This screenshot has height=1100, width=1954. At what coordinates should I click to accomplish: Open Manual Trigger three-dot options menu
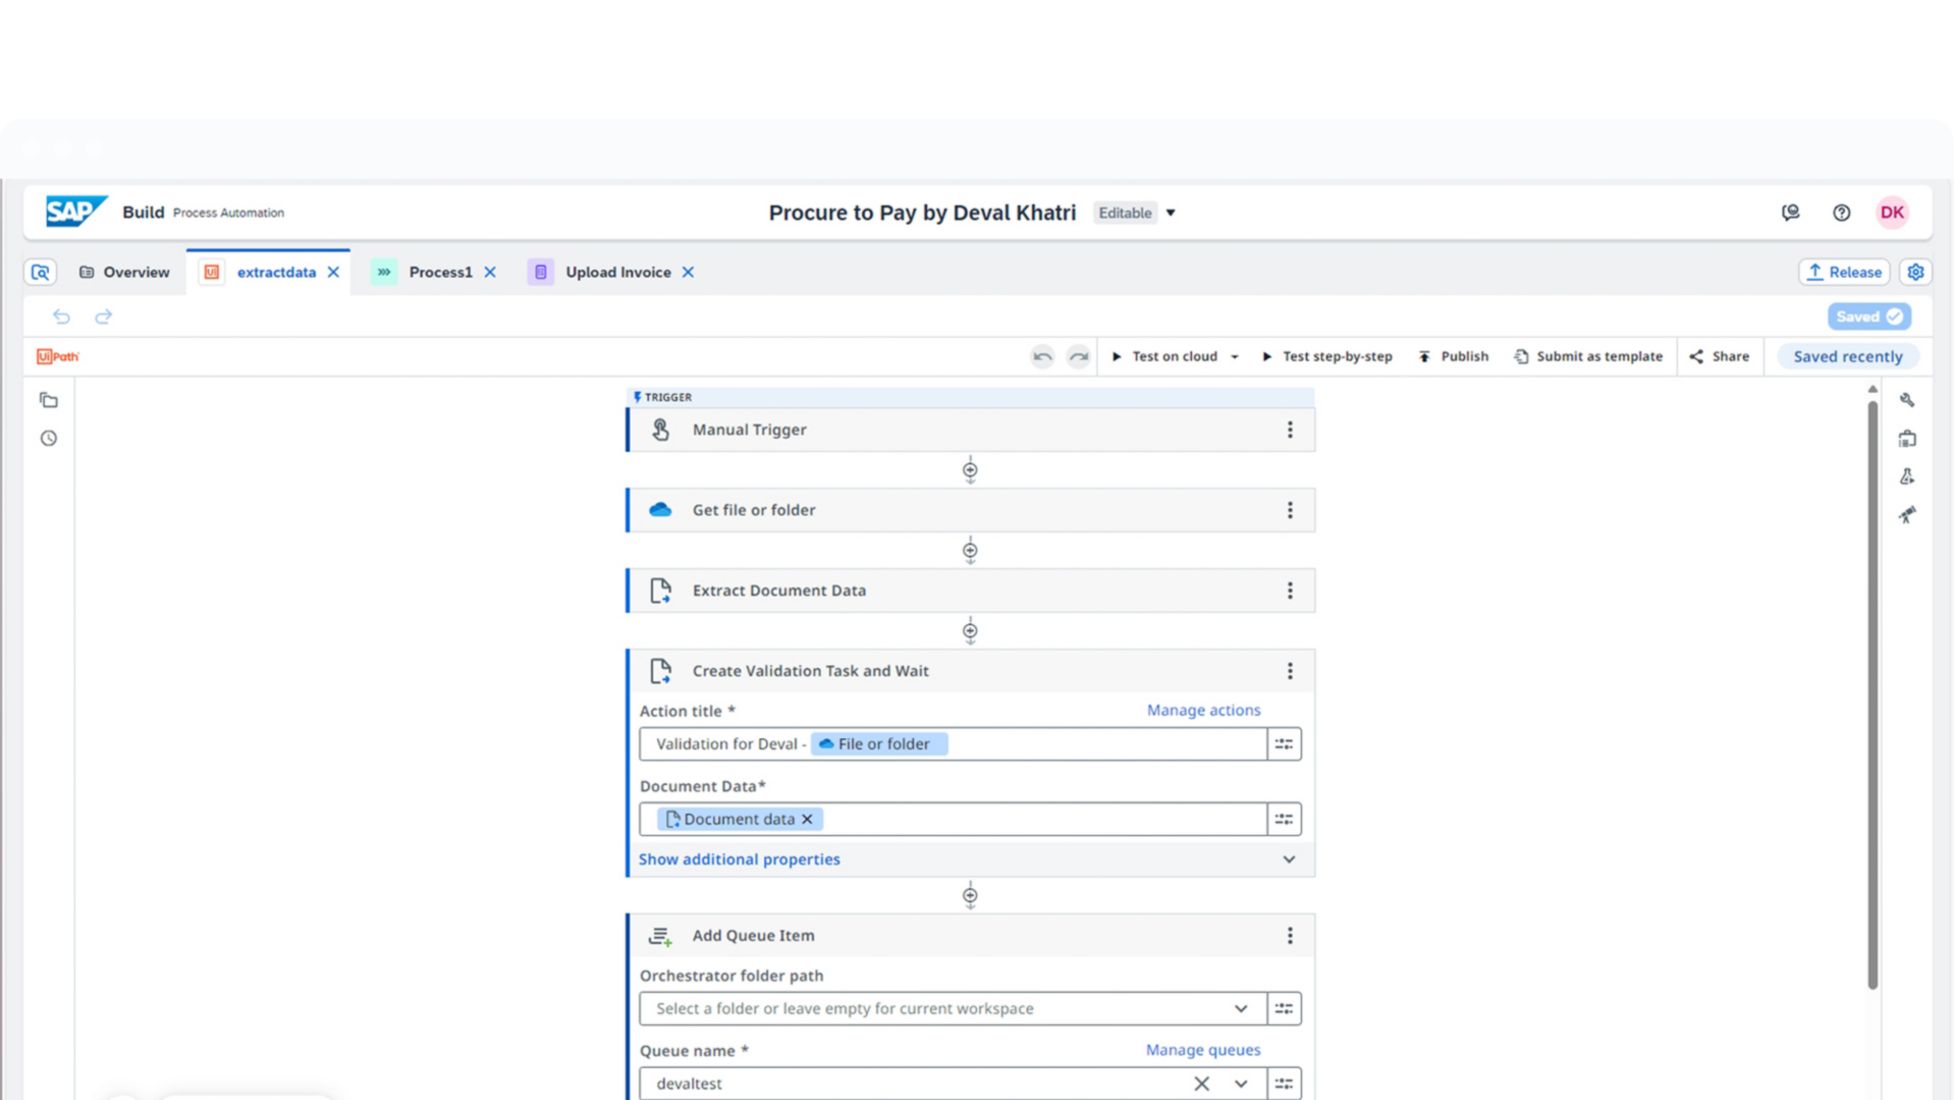click(x=1289, y=429)
